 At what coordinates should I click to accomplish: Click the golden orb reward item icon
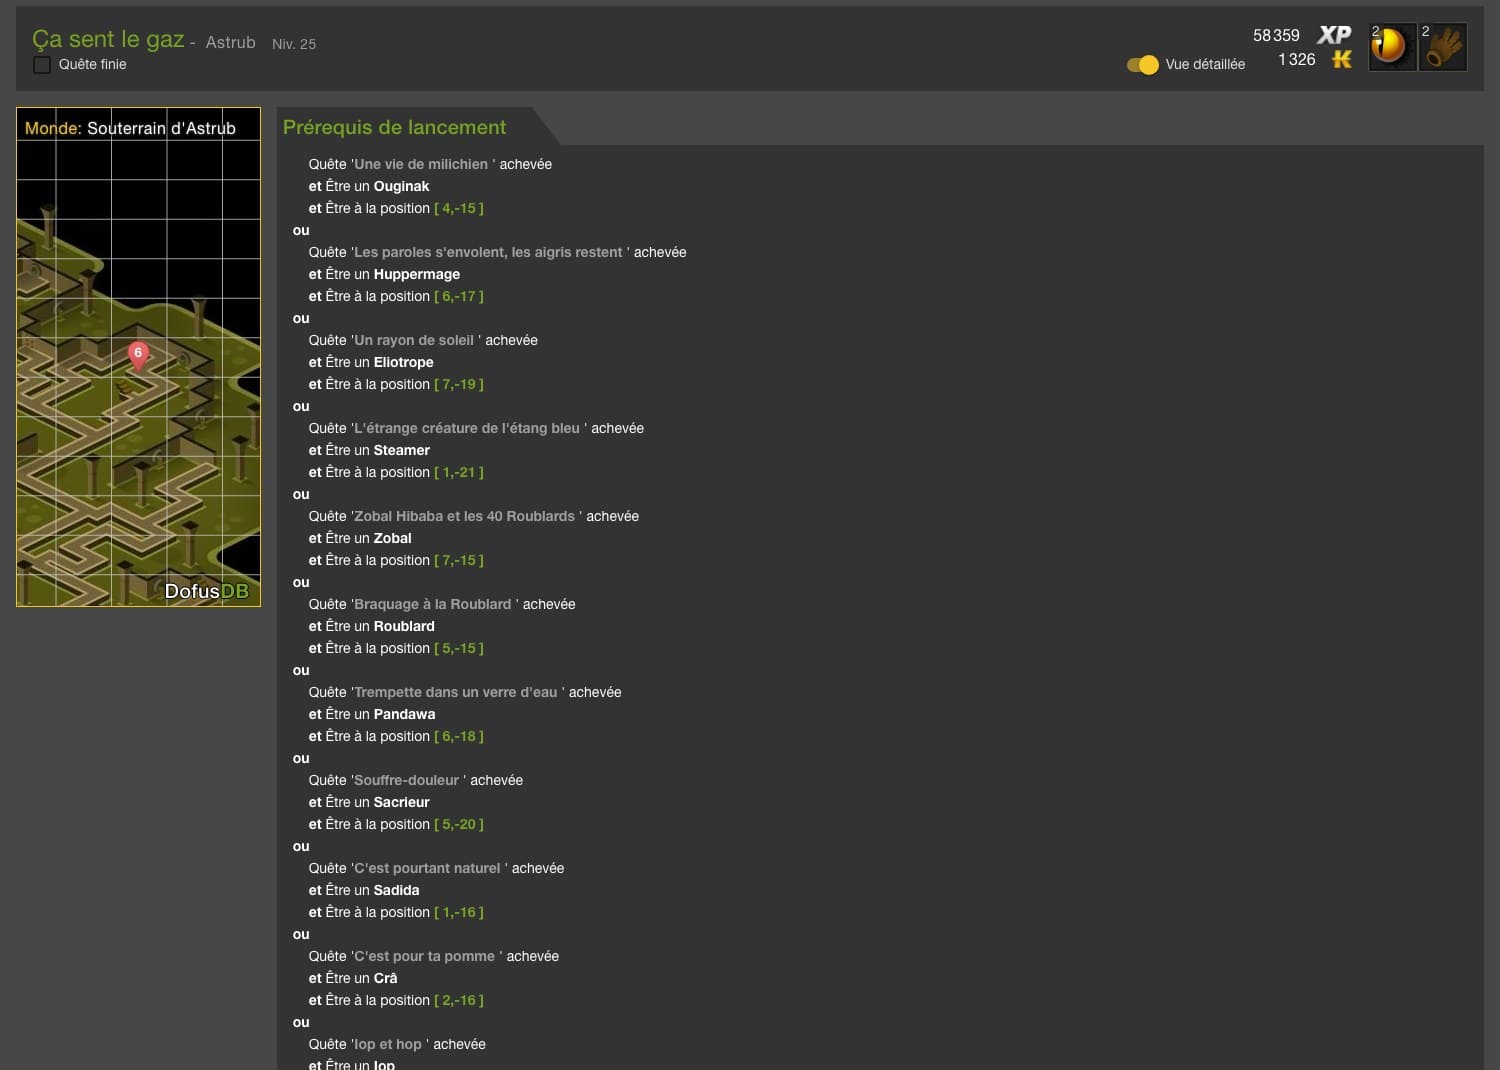[x=1391, y=46]
